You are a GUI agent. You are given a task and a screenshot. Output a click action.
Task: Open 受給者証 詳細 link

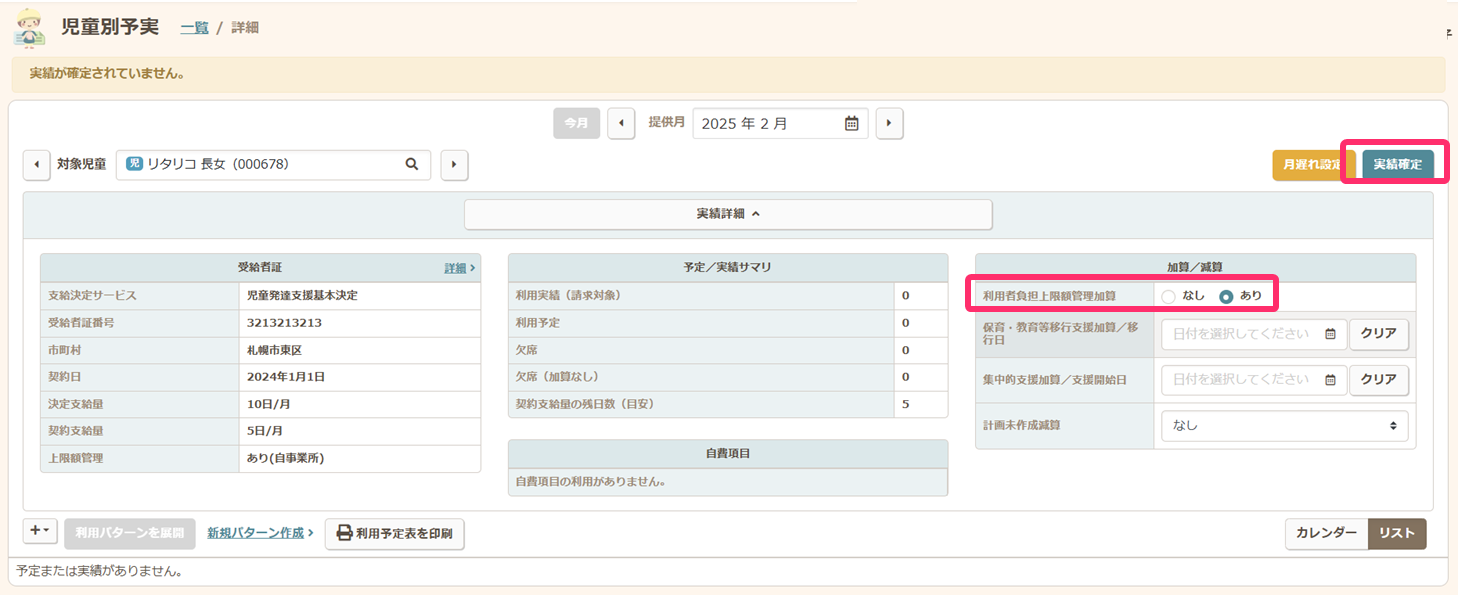[459, 268]
